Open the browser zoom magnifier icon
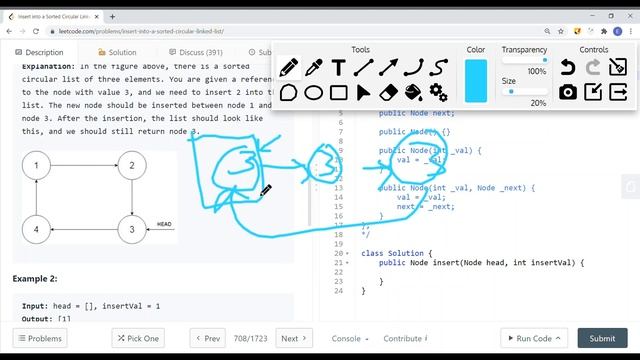The width and height of the screenshot is (640, 360). click(x=547, y=31)
